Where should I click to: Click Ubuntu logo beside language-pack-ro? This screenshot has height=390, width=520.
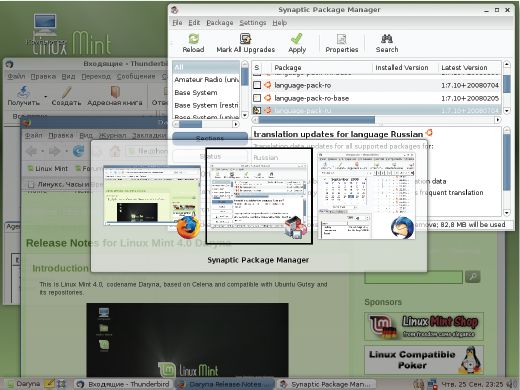[x=267, y=85]
